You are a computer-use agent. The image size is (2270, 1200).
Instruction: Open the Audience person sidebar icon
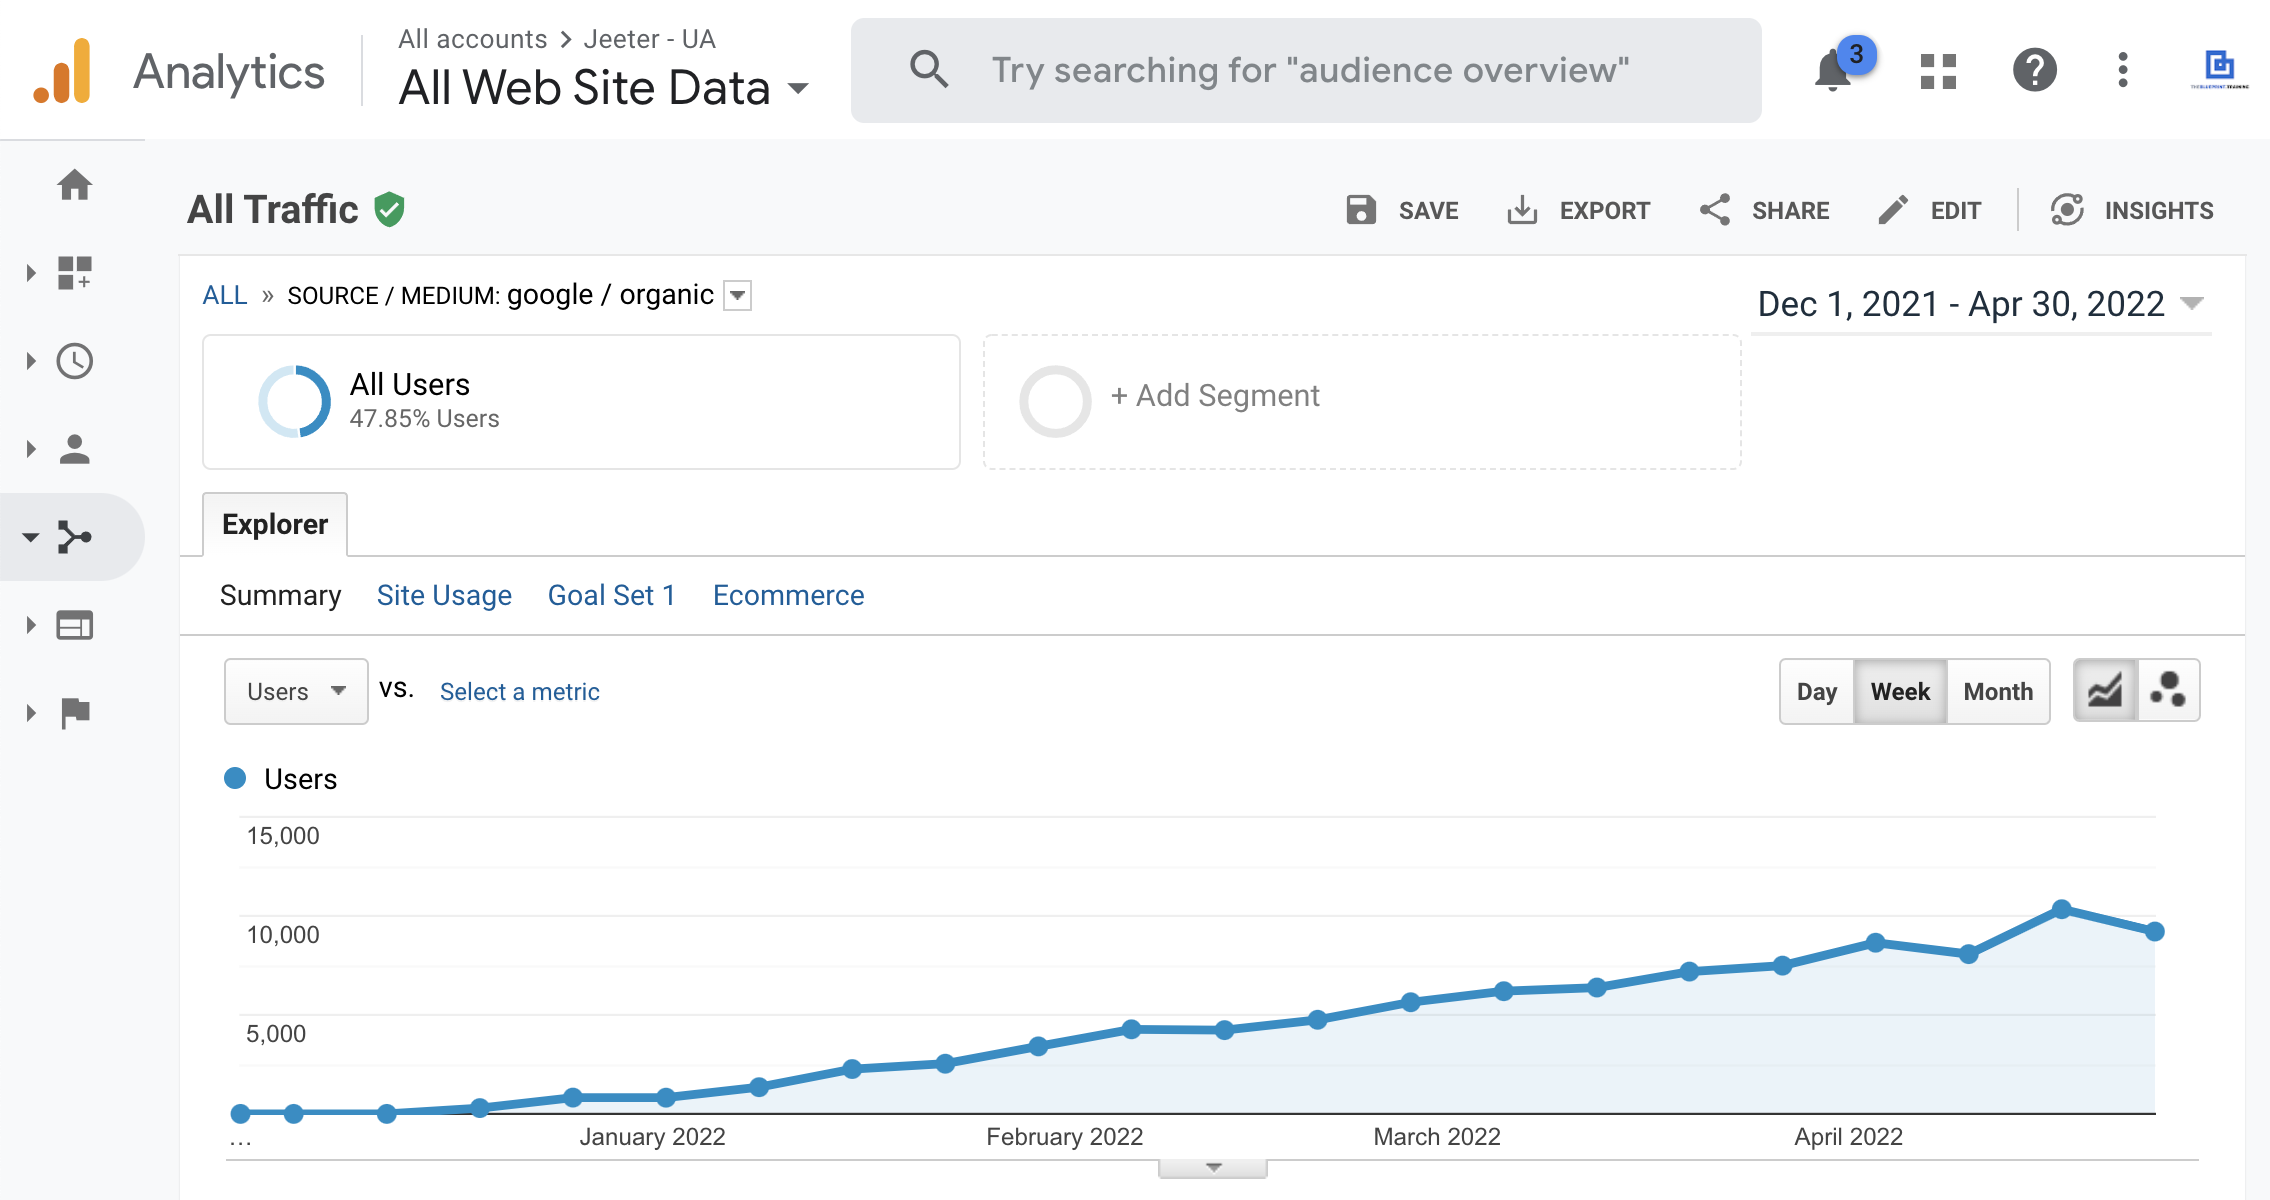(x=75, y=449)
